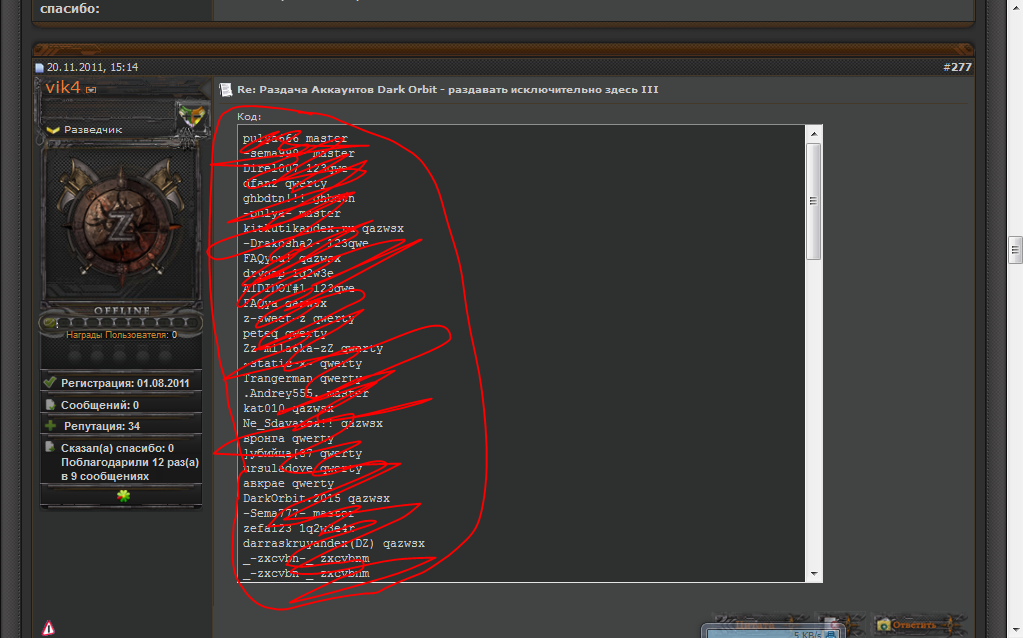Screen dimensions: 1023x638
Task: Click the folder icon on the Ответить button
Action: click(883, 624)
